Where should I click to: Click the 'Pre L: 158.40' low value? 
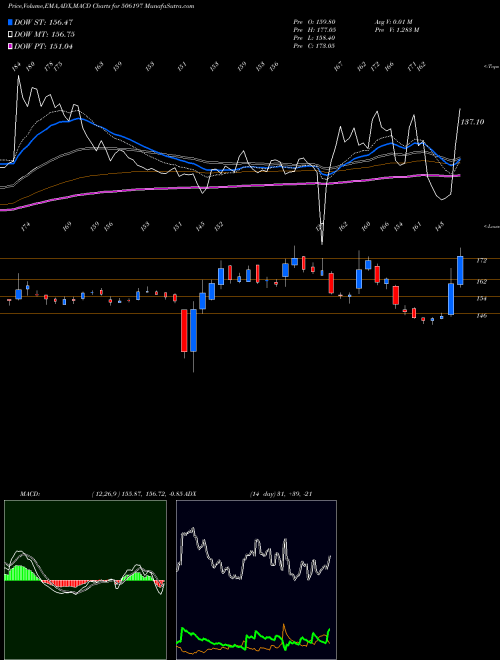pyautogui.click(x=314, y=38)
